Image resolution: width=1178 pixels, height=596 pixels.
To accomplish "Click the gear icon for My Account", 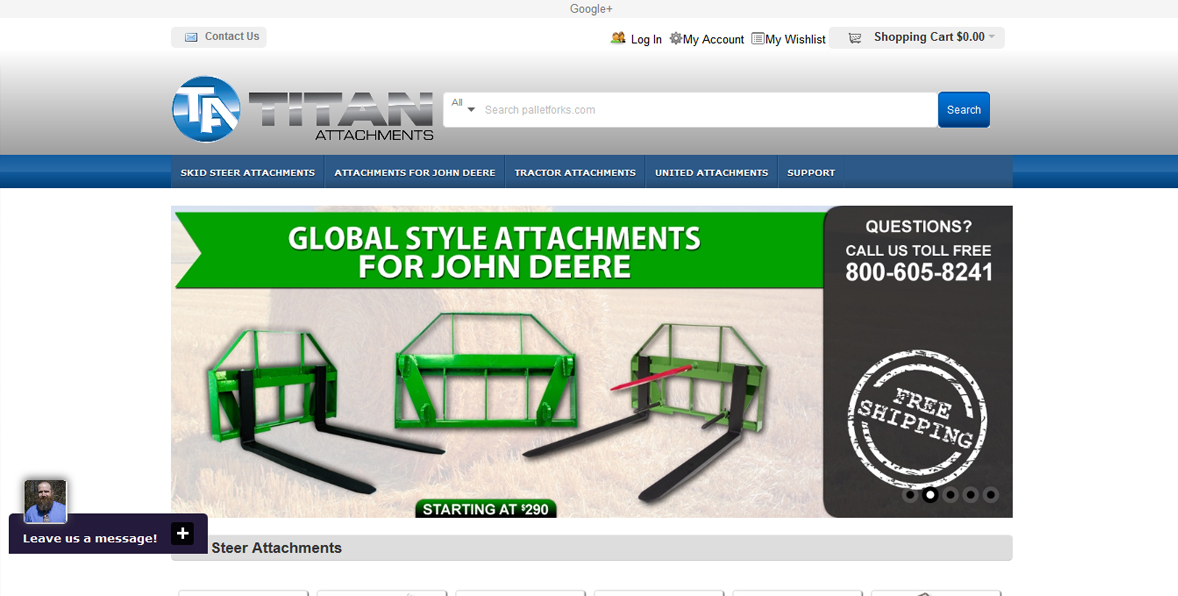I will pos(676,38).
